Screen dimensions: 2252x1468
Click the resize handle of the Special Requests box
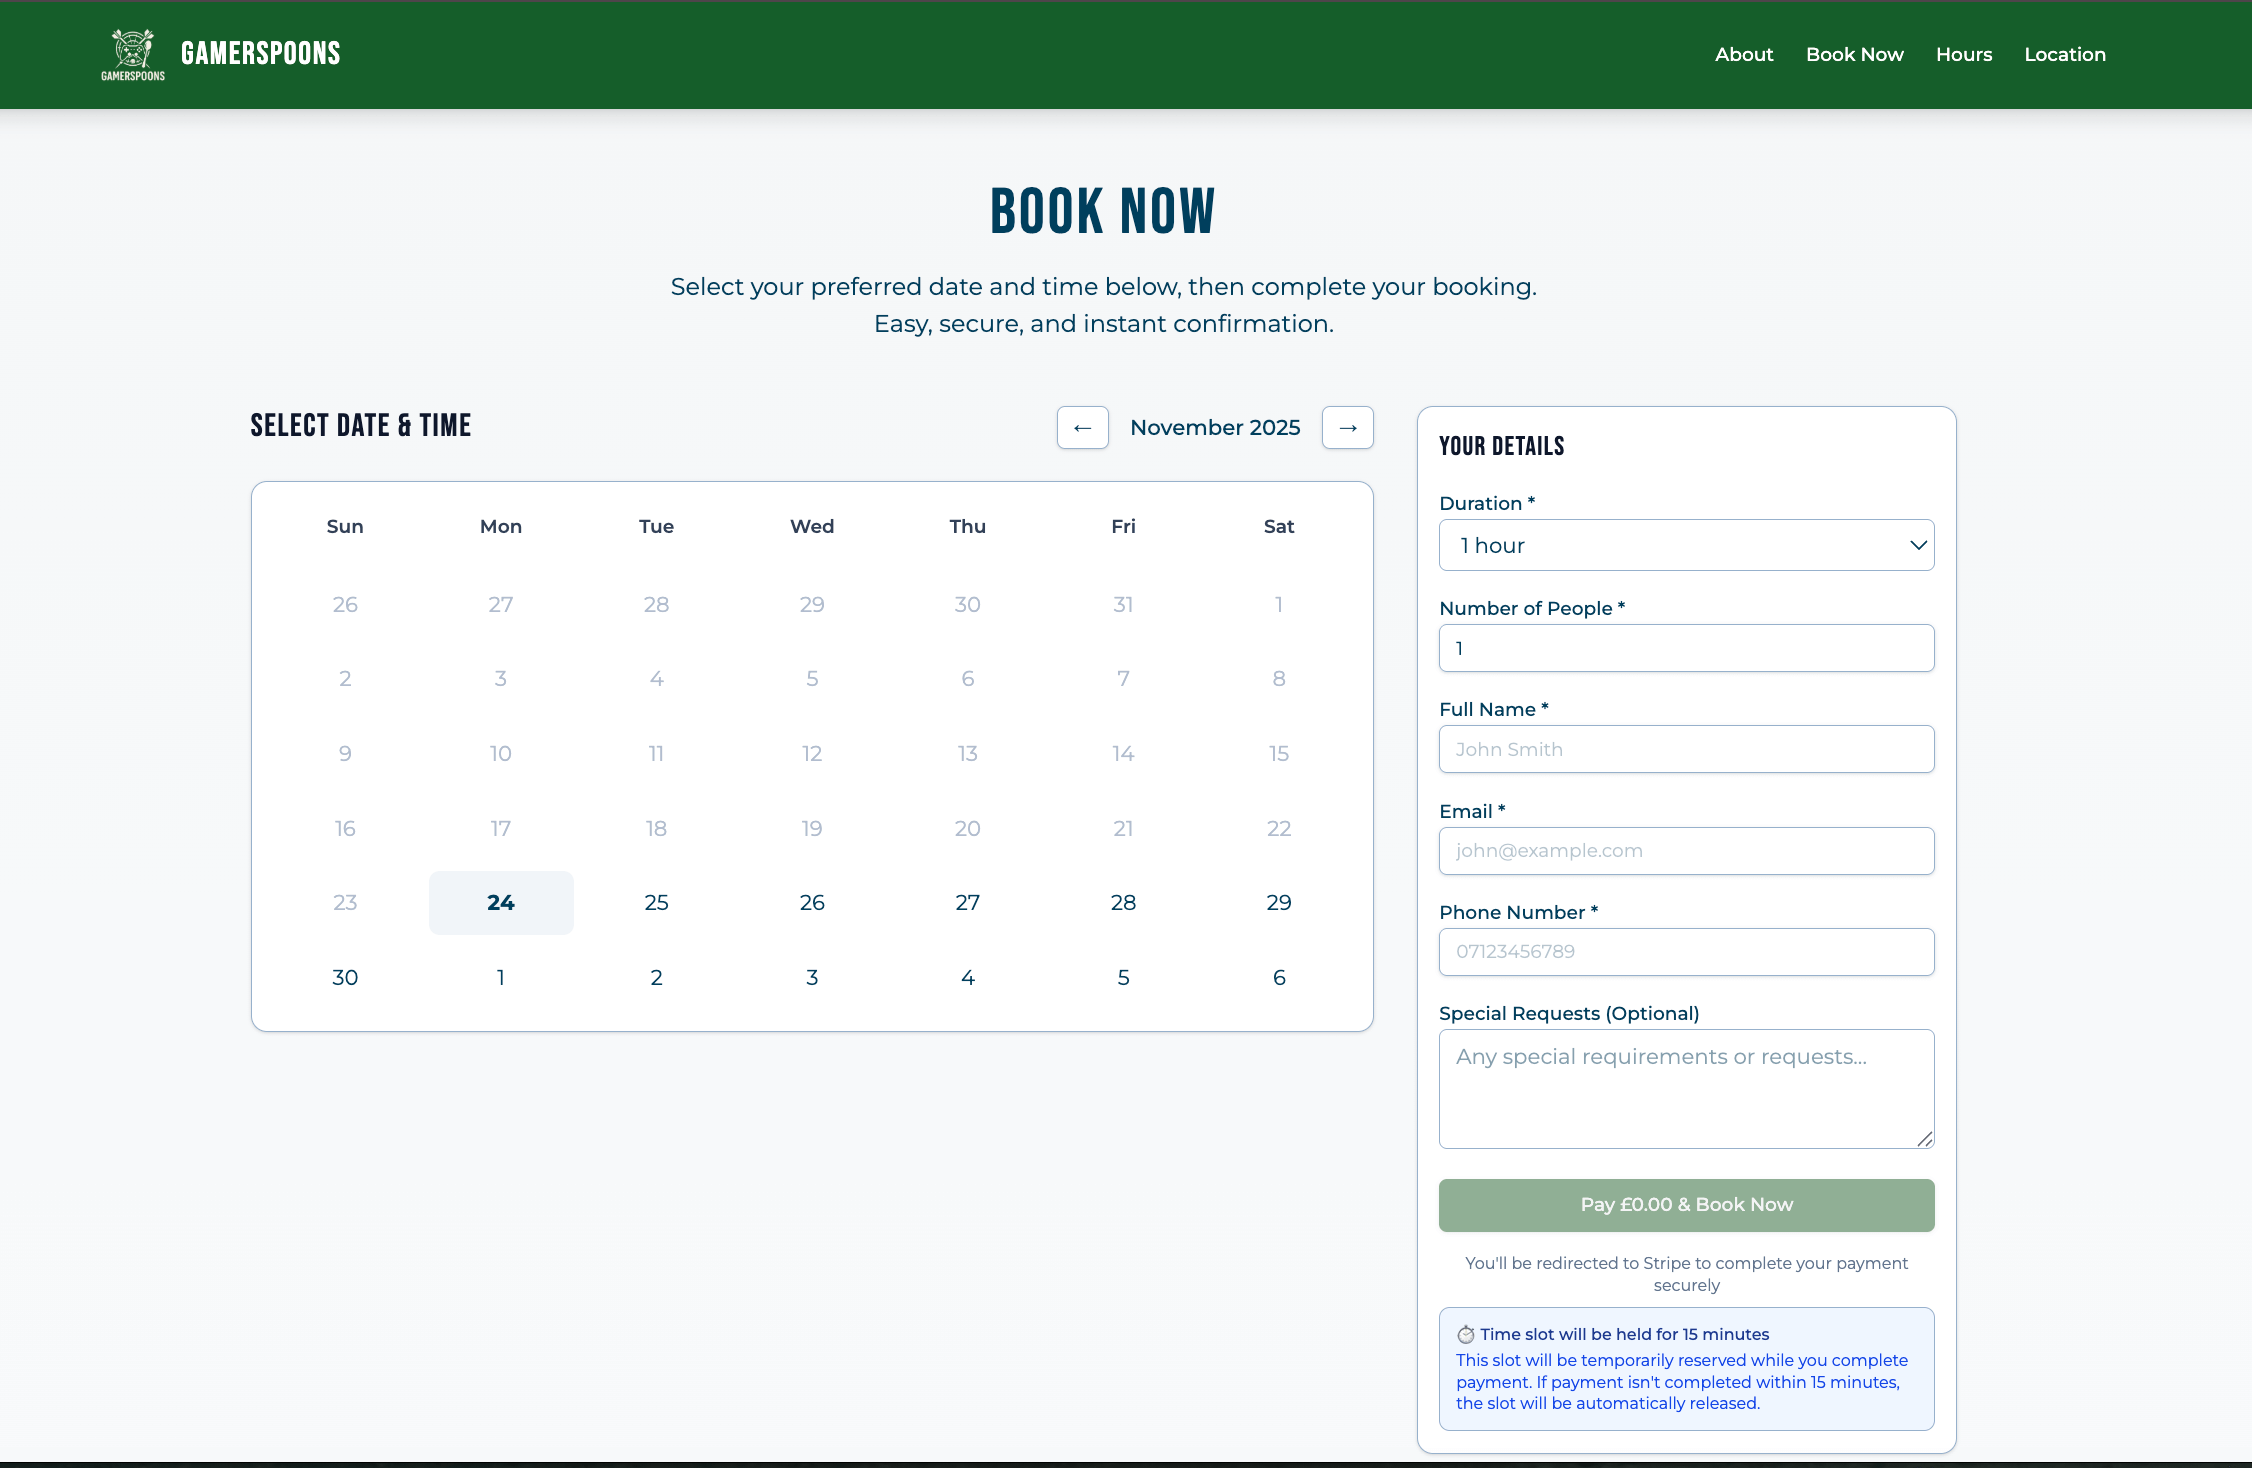pos(1925,1139)
